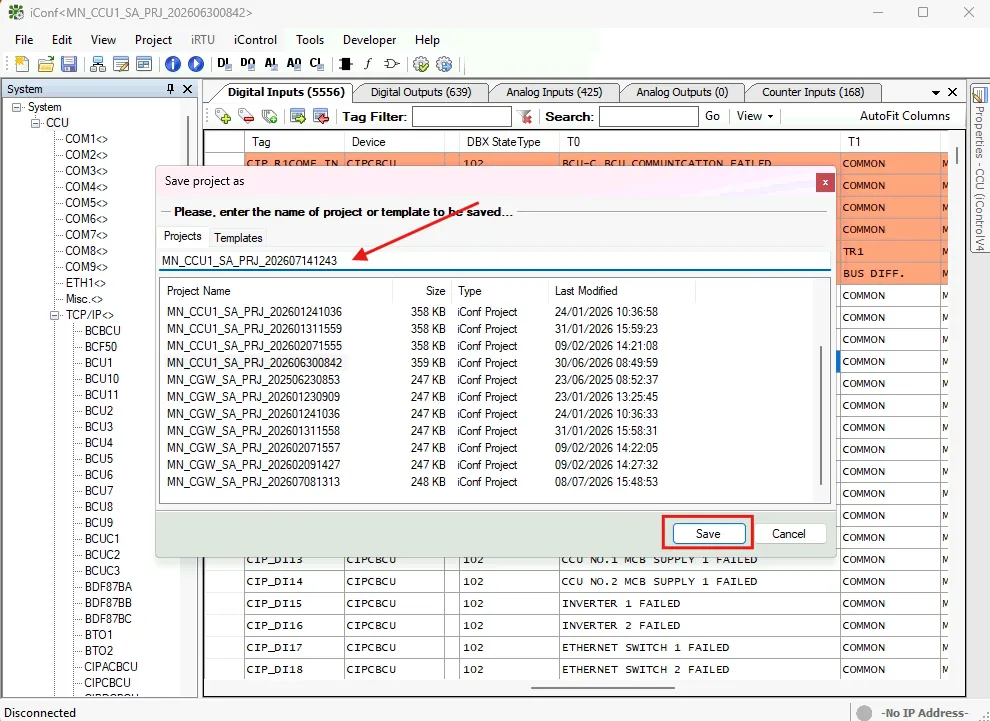The image size is (990, 721).
Task: Click AutoFit Columns
Action: click(904, 116)
